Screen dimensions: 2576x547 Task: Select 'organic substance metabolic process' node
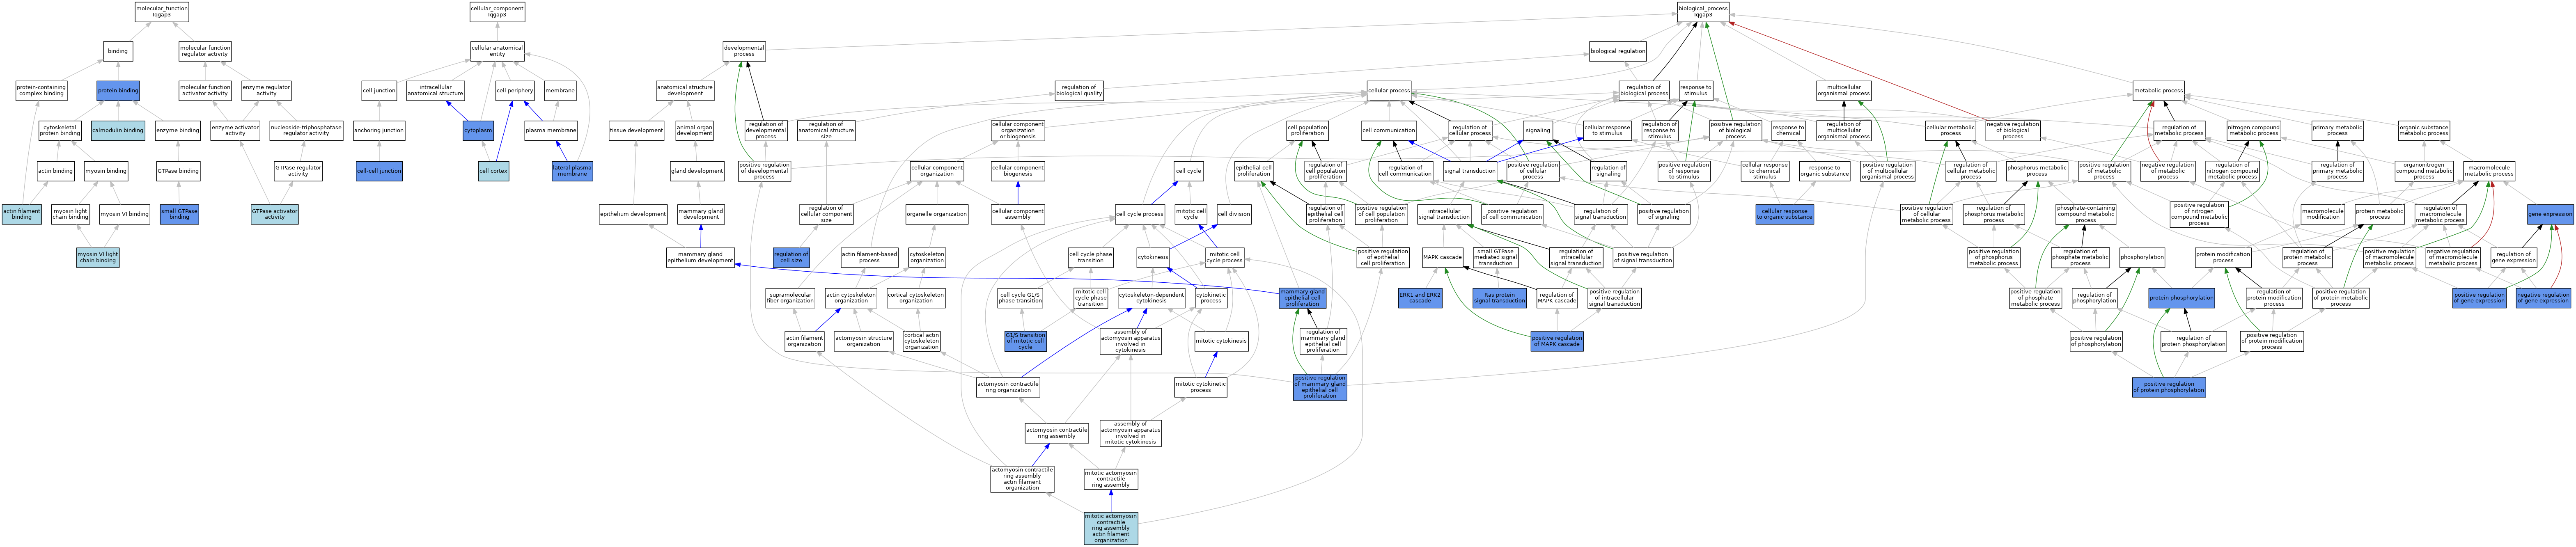[2424, 130]
